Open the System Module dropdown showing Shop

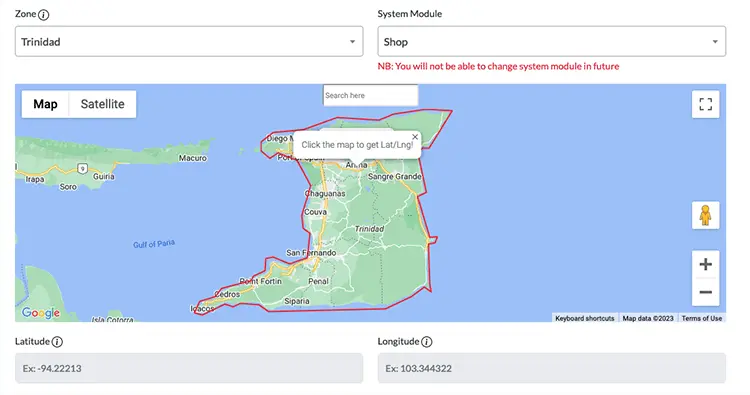coord(551,42)
